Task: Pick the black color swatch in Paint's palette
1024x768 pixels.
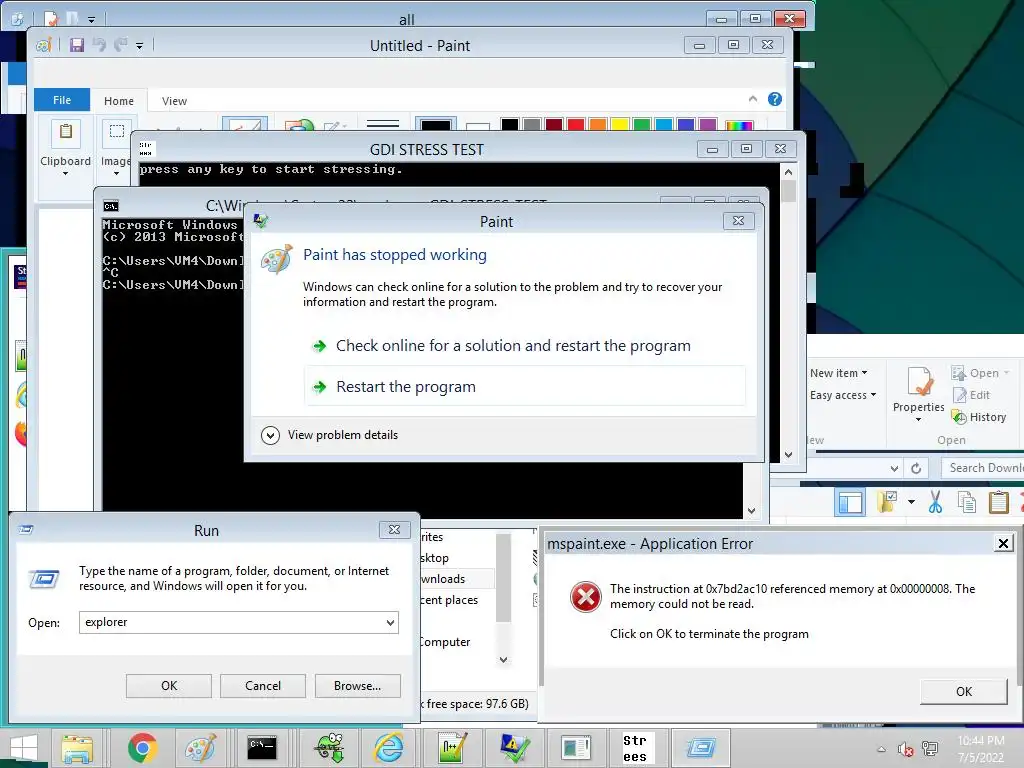Action: (510, 124)
